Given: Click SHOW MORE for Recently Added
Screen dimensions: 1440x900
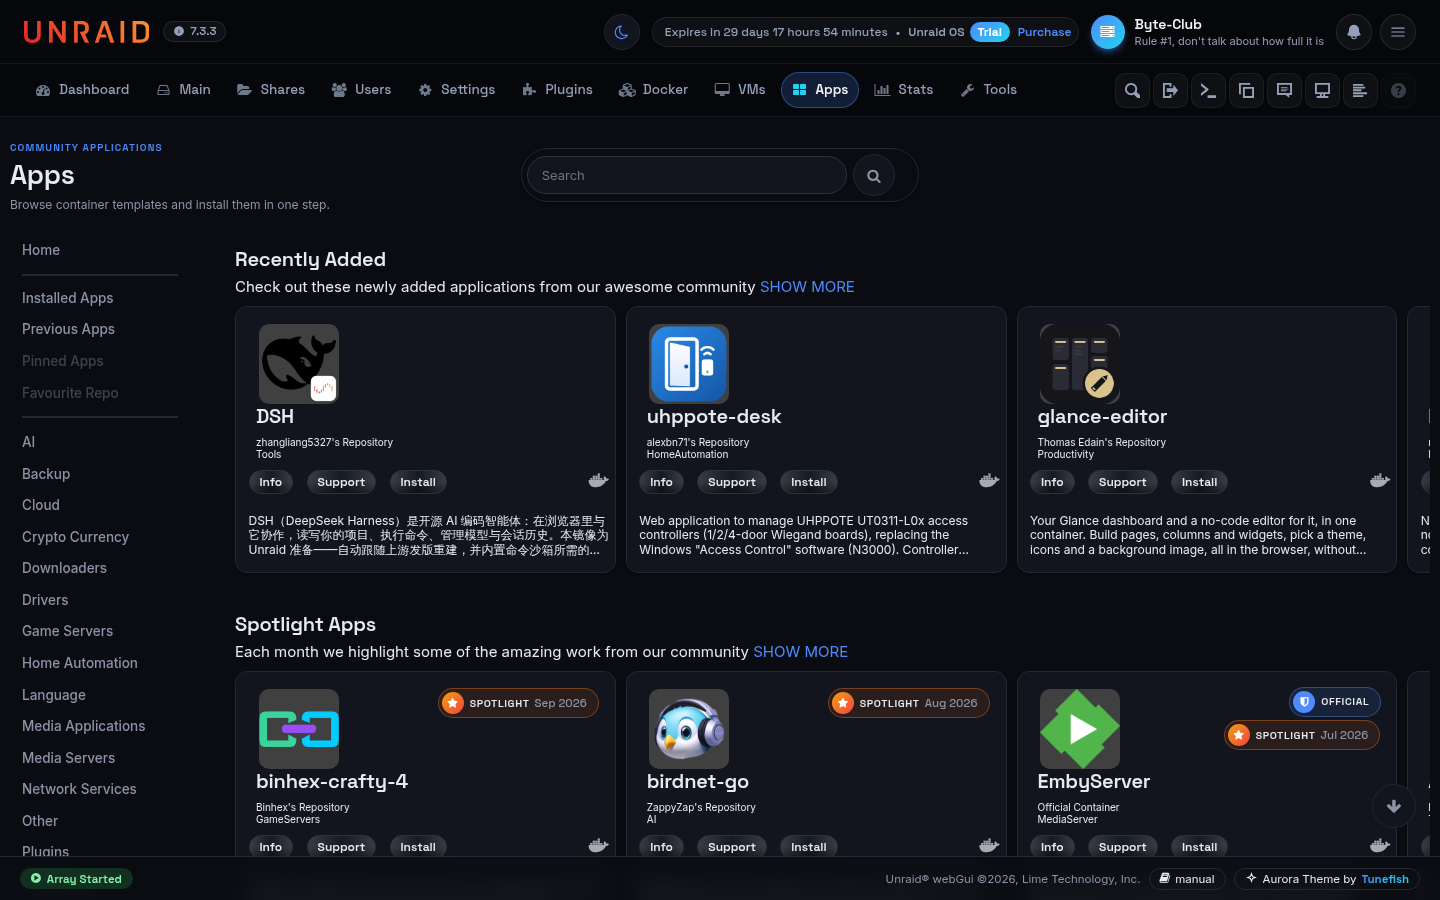Looking at the screenshot, I should pyautogui.click(x=807, y=287).
